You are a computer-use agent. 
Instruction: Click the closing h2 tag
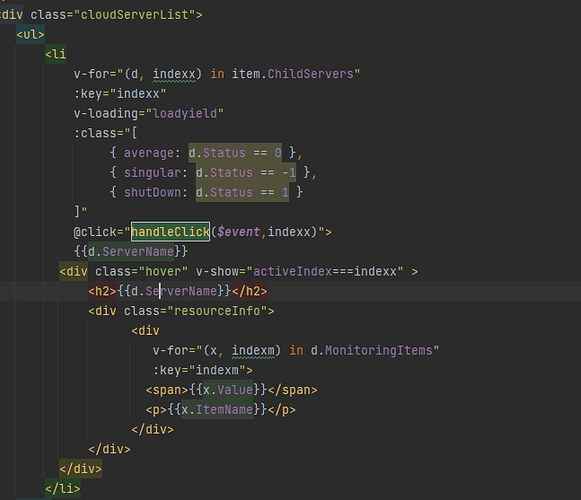pos(249,291)
